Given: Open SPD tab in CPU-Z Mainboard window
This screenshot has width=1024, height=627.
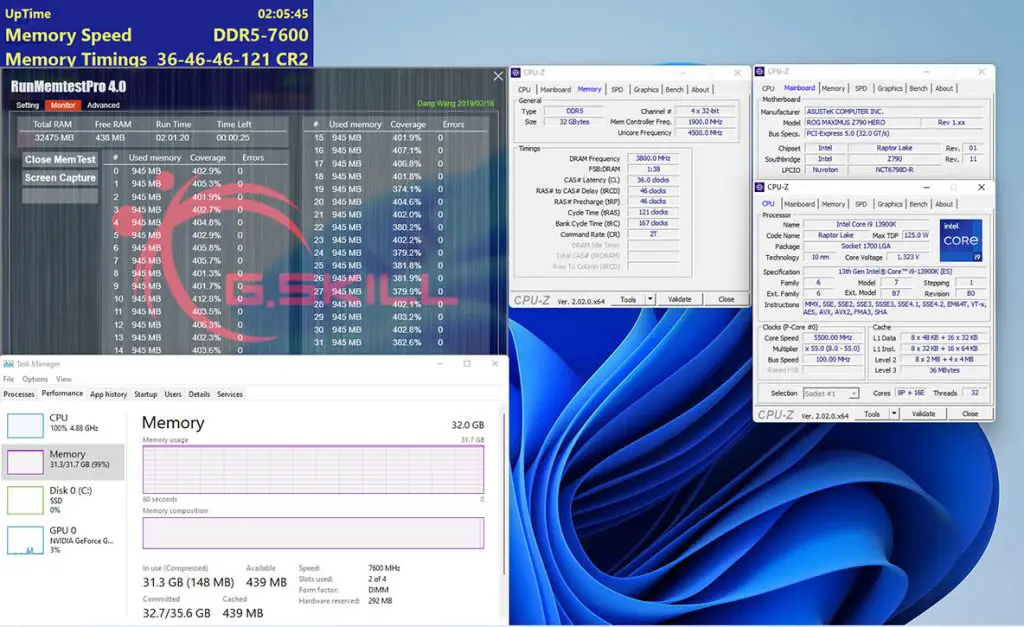Looking at the screenshot, I should pos(861,88).
